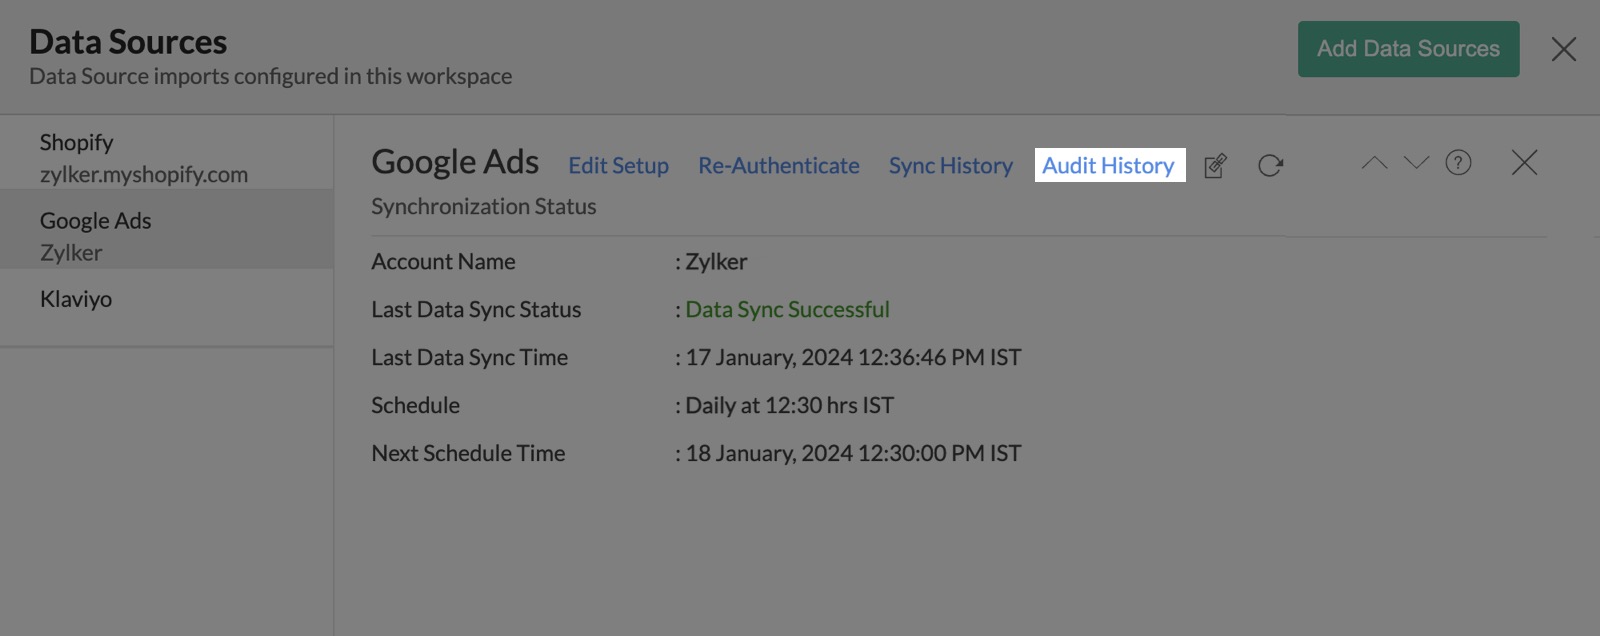Go to the previous data source with the up chevron

pyautogui.click(x=1375, y=162)
